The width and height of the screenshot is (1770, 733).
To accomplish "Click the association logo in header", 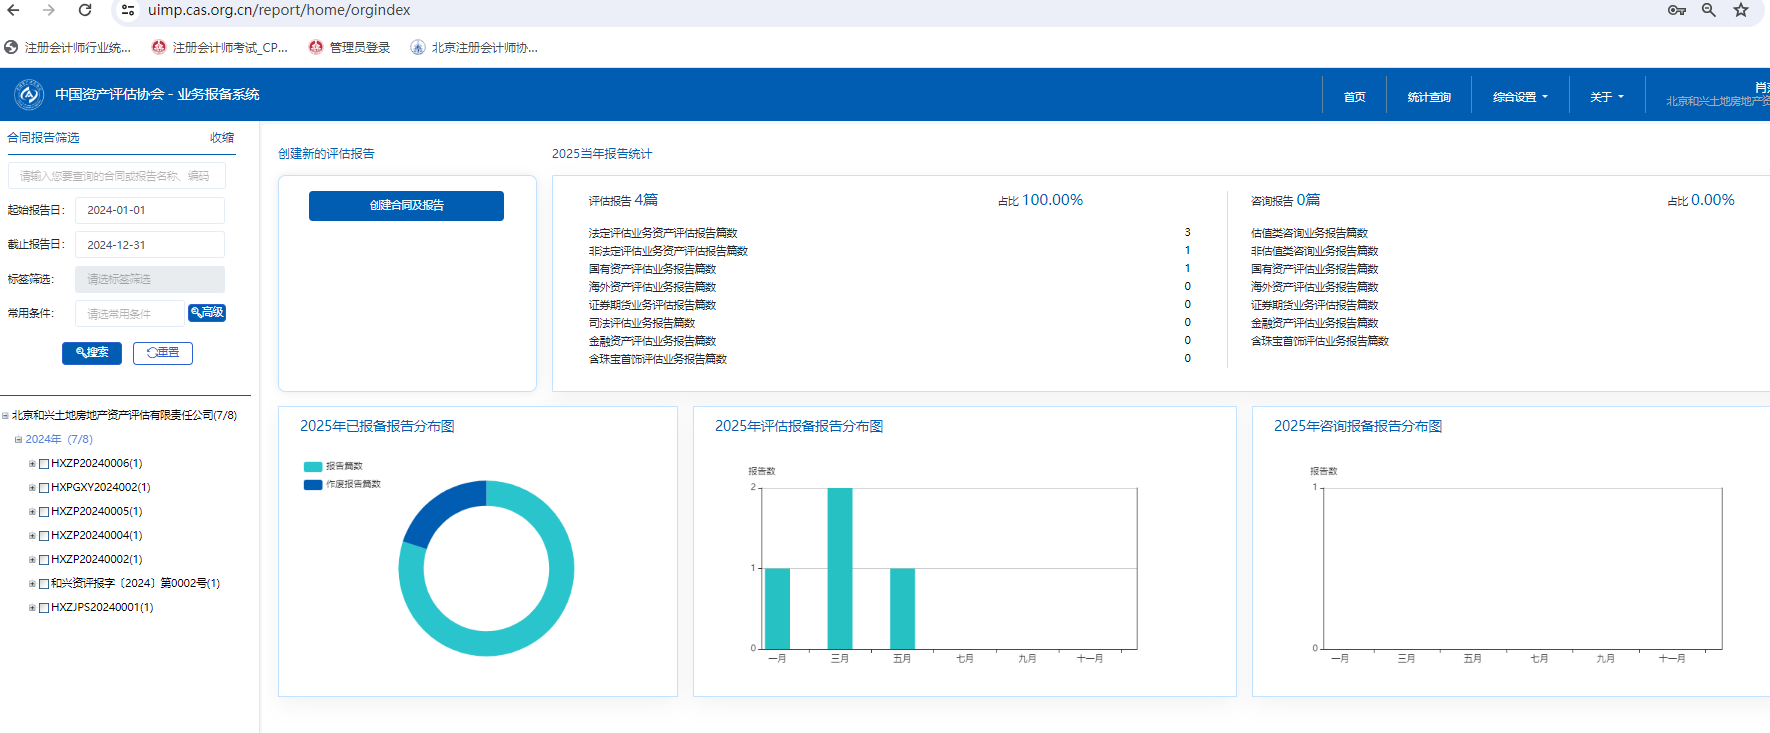I will click(x=29, y=94).
